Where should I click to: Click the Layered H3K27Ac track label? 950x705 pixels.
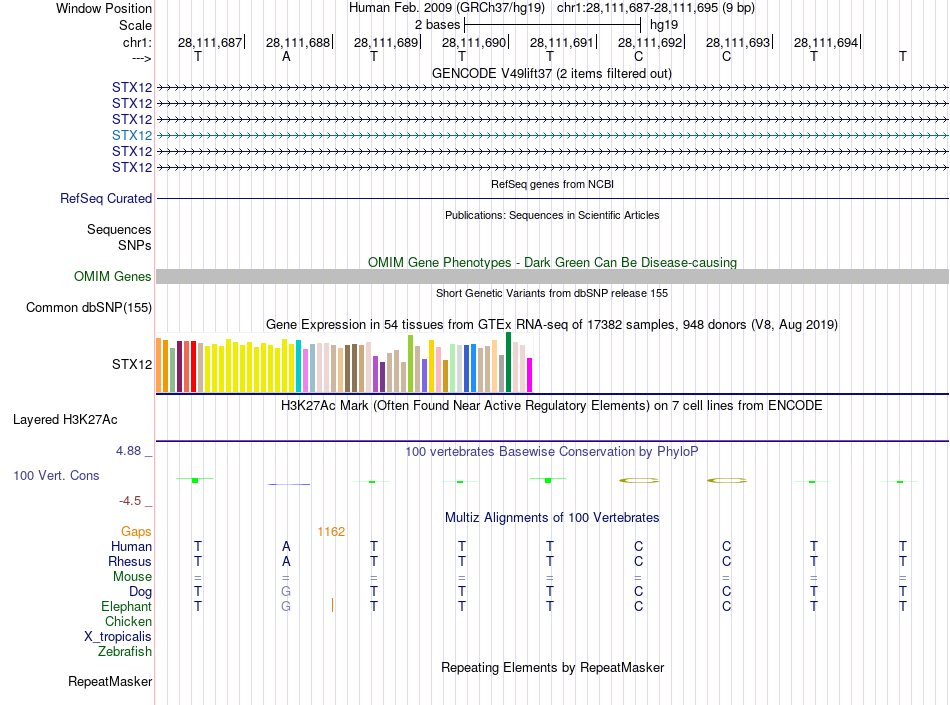pos(65,420)
